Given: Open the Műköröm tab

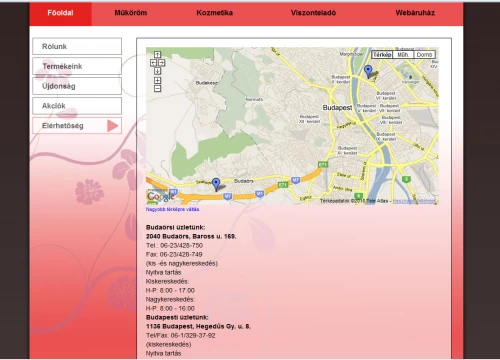Looking at the screenshot, I should coord(131,13).
